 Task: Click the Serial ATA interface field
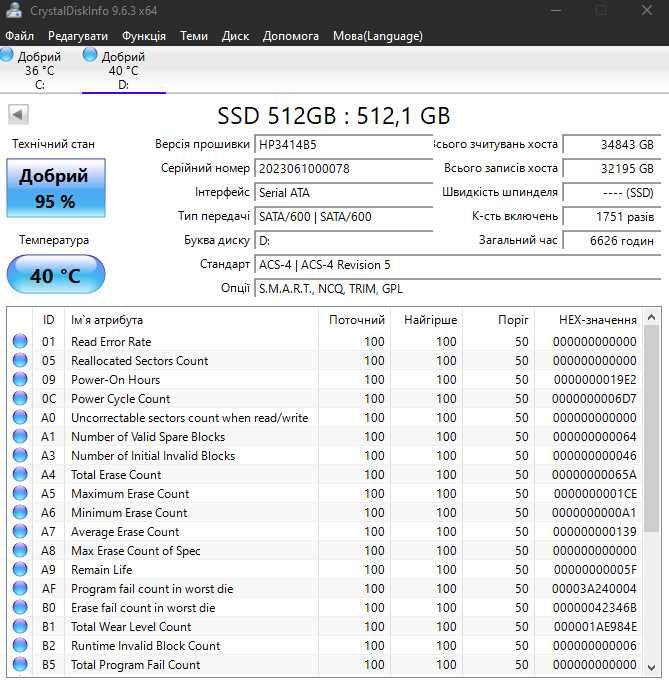(343, 192)
